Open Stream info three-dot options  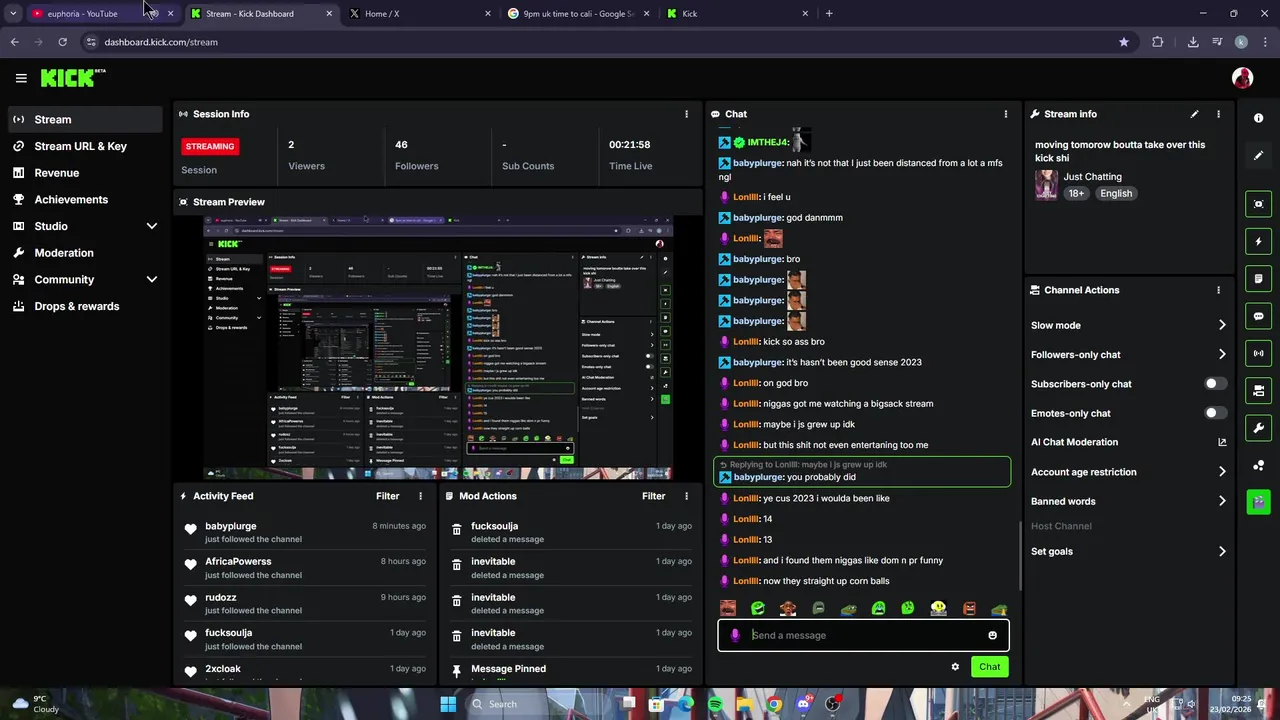point(1218,114)
